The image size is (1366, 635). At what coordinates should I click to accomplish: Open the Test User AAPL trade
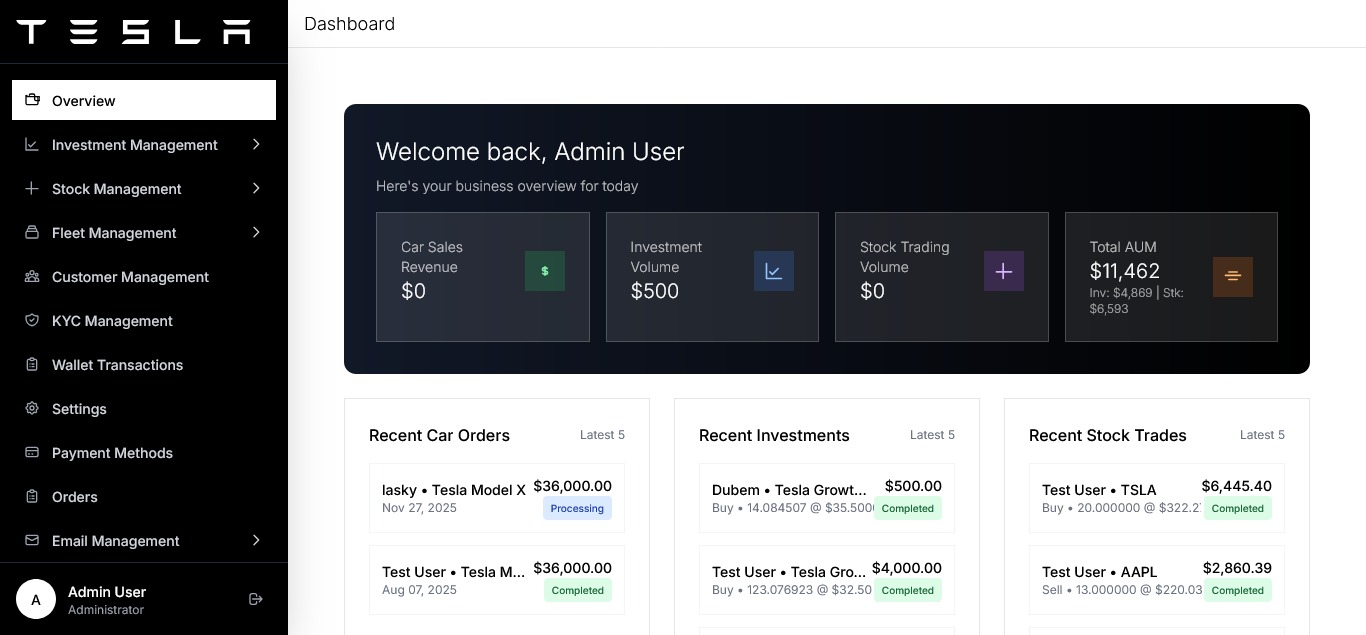[1157, 580]
